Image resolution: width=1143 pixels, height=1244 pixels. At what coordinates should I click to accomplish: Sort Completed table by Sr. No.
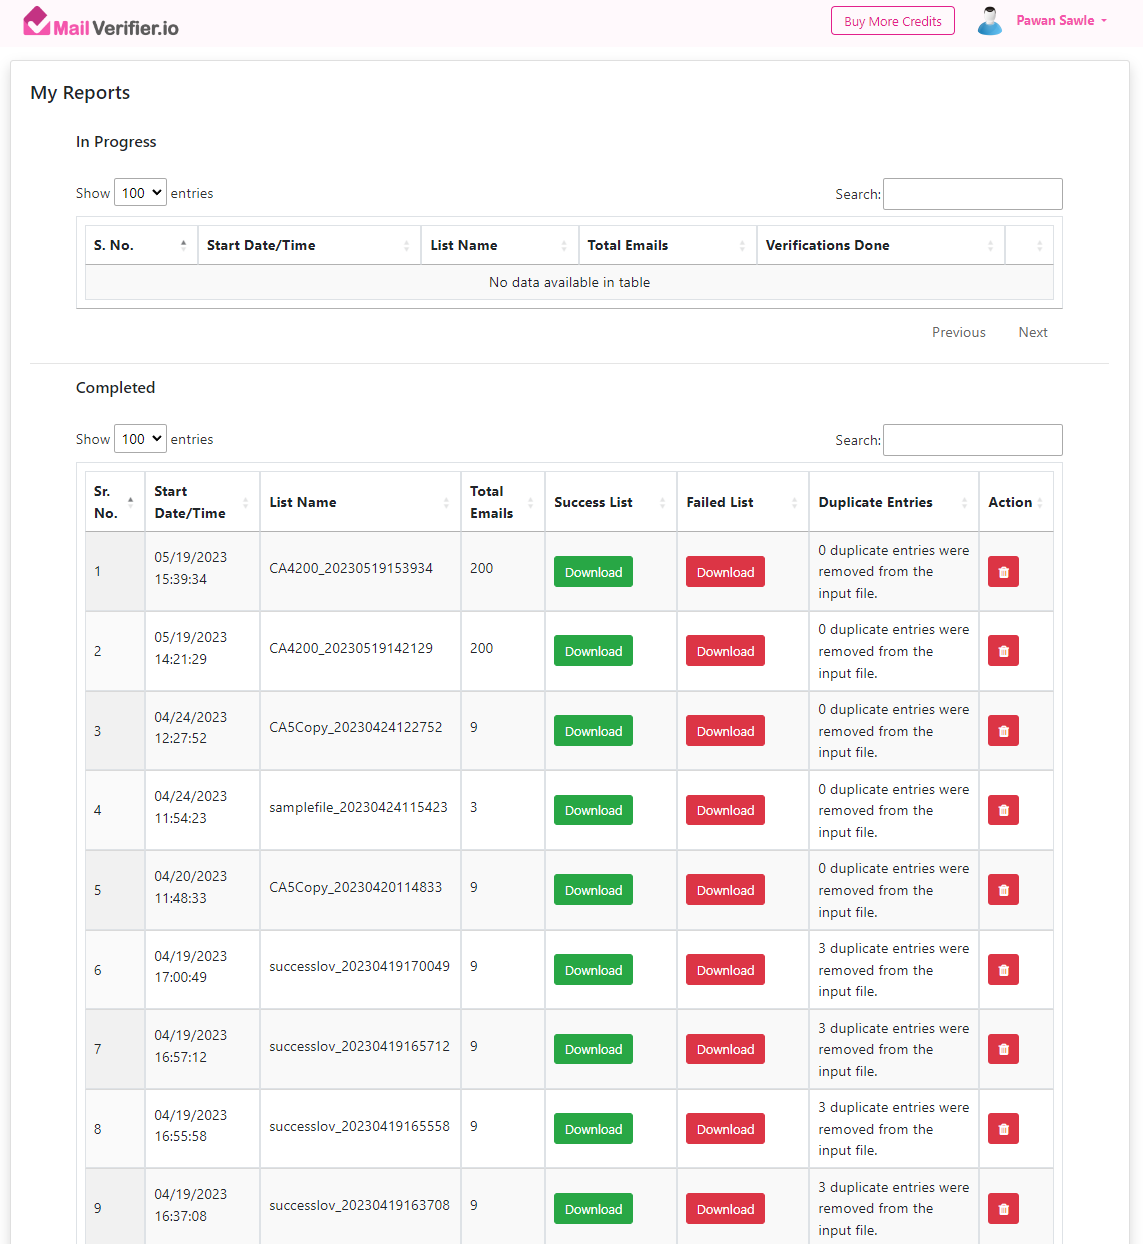click(x=115, y=502)
